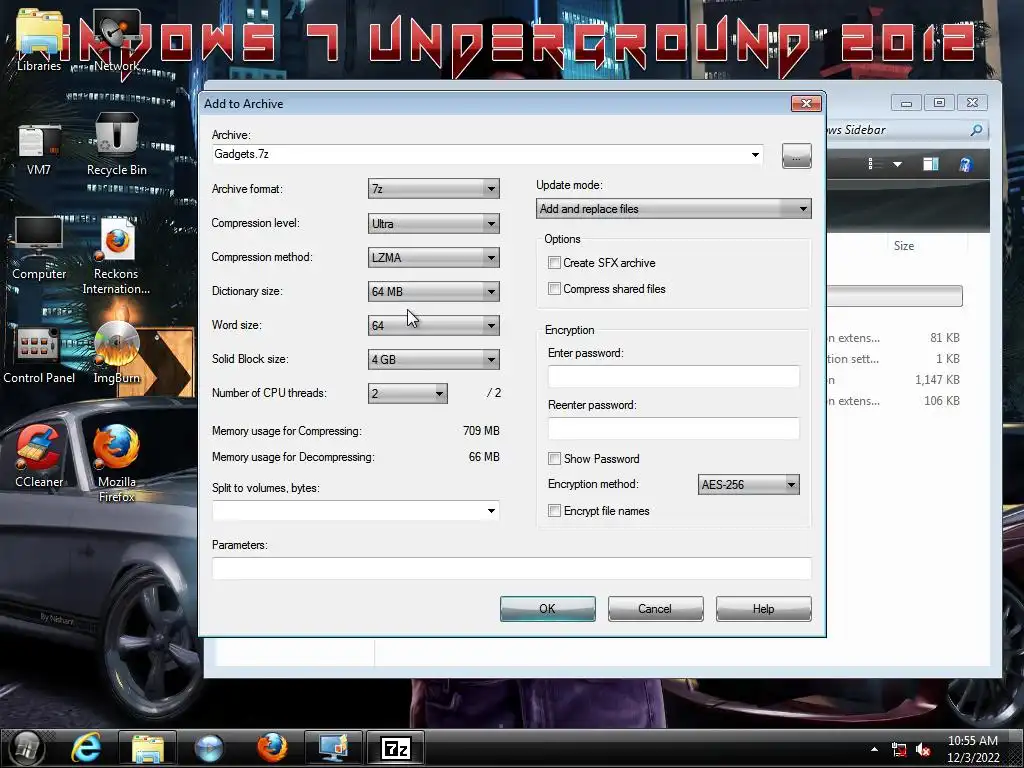1024x768 pixels.
Task: Select the 81 KB file row
Action: [893, 338]
